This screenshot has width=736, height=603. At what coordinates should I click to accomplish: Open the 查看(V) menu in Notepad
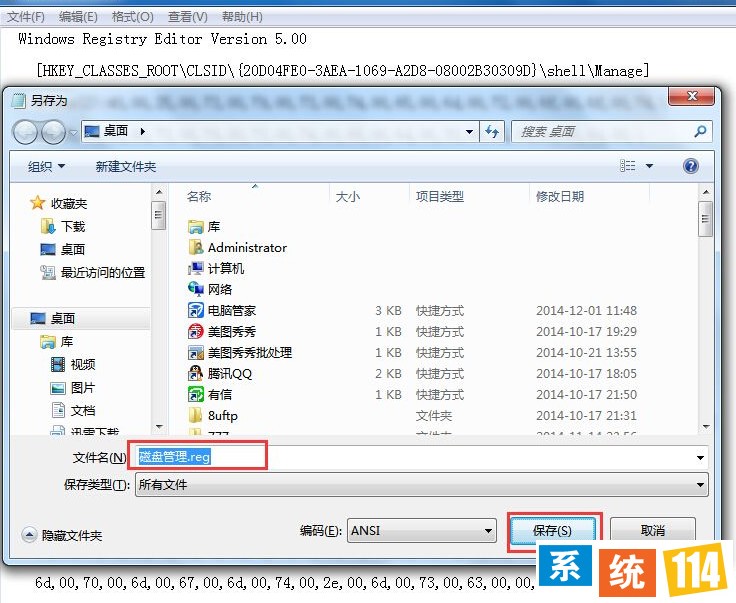188,17
